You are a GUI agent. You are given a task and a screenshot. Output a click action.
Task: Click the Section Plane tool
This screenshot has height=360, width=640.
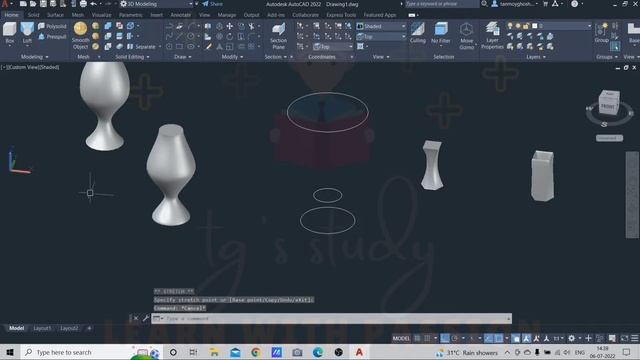(x=278, y=36)
